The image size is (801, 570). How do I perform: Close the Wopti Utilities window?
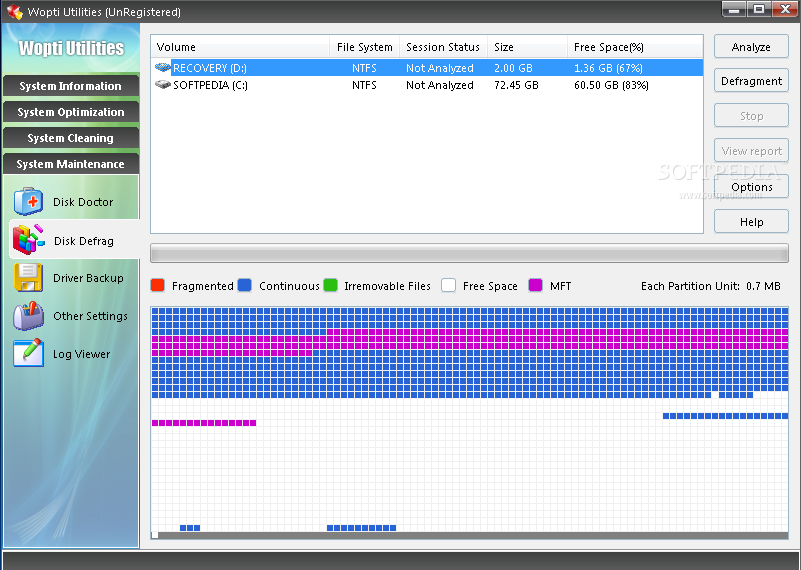[x=785, y=9]
